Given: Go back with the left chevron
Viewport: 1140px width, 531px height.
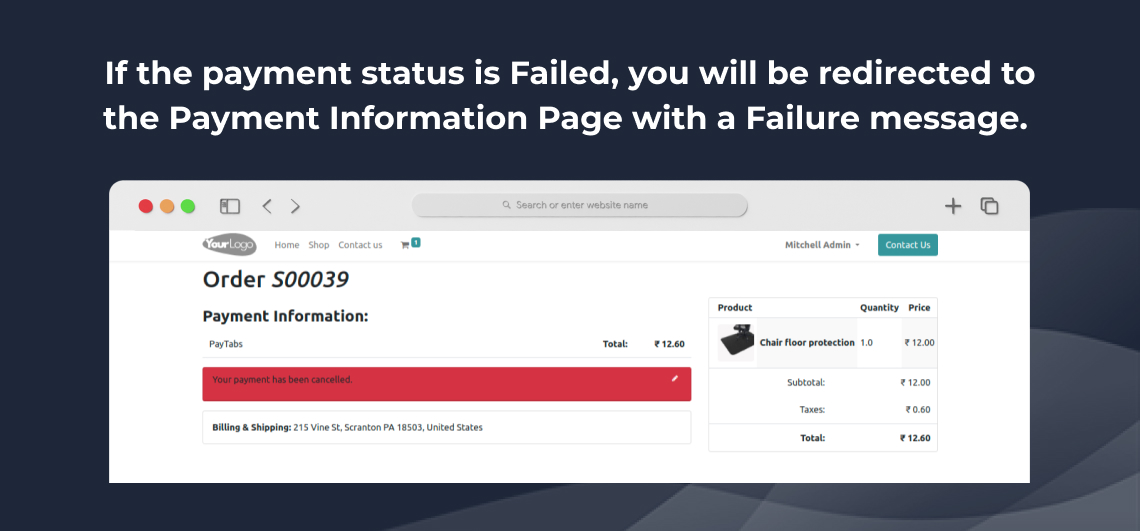Looking at the screenshot, I should coord(267,206).
